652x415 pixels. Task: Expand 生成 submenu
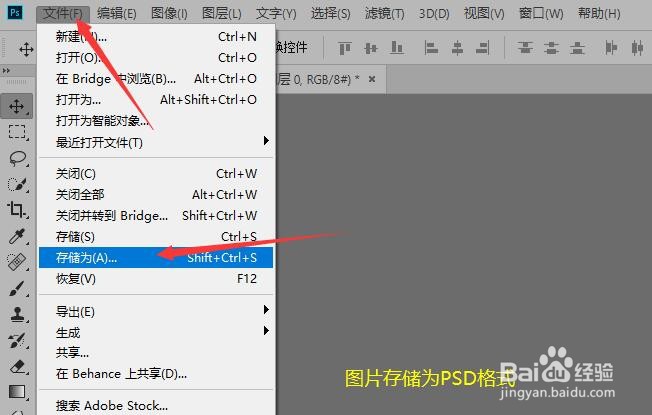266,331
